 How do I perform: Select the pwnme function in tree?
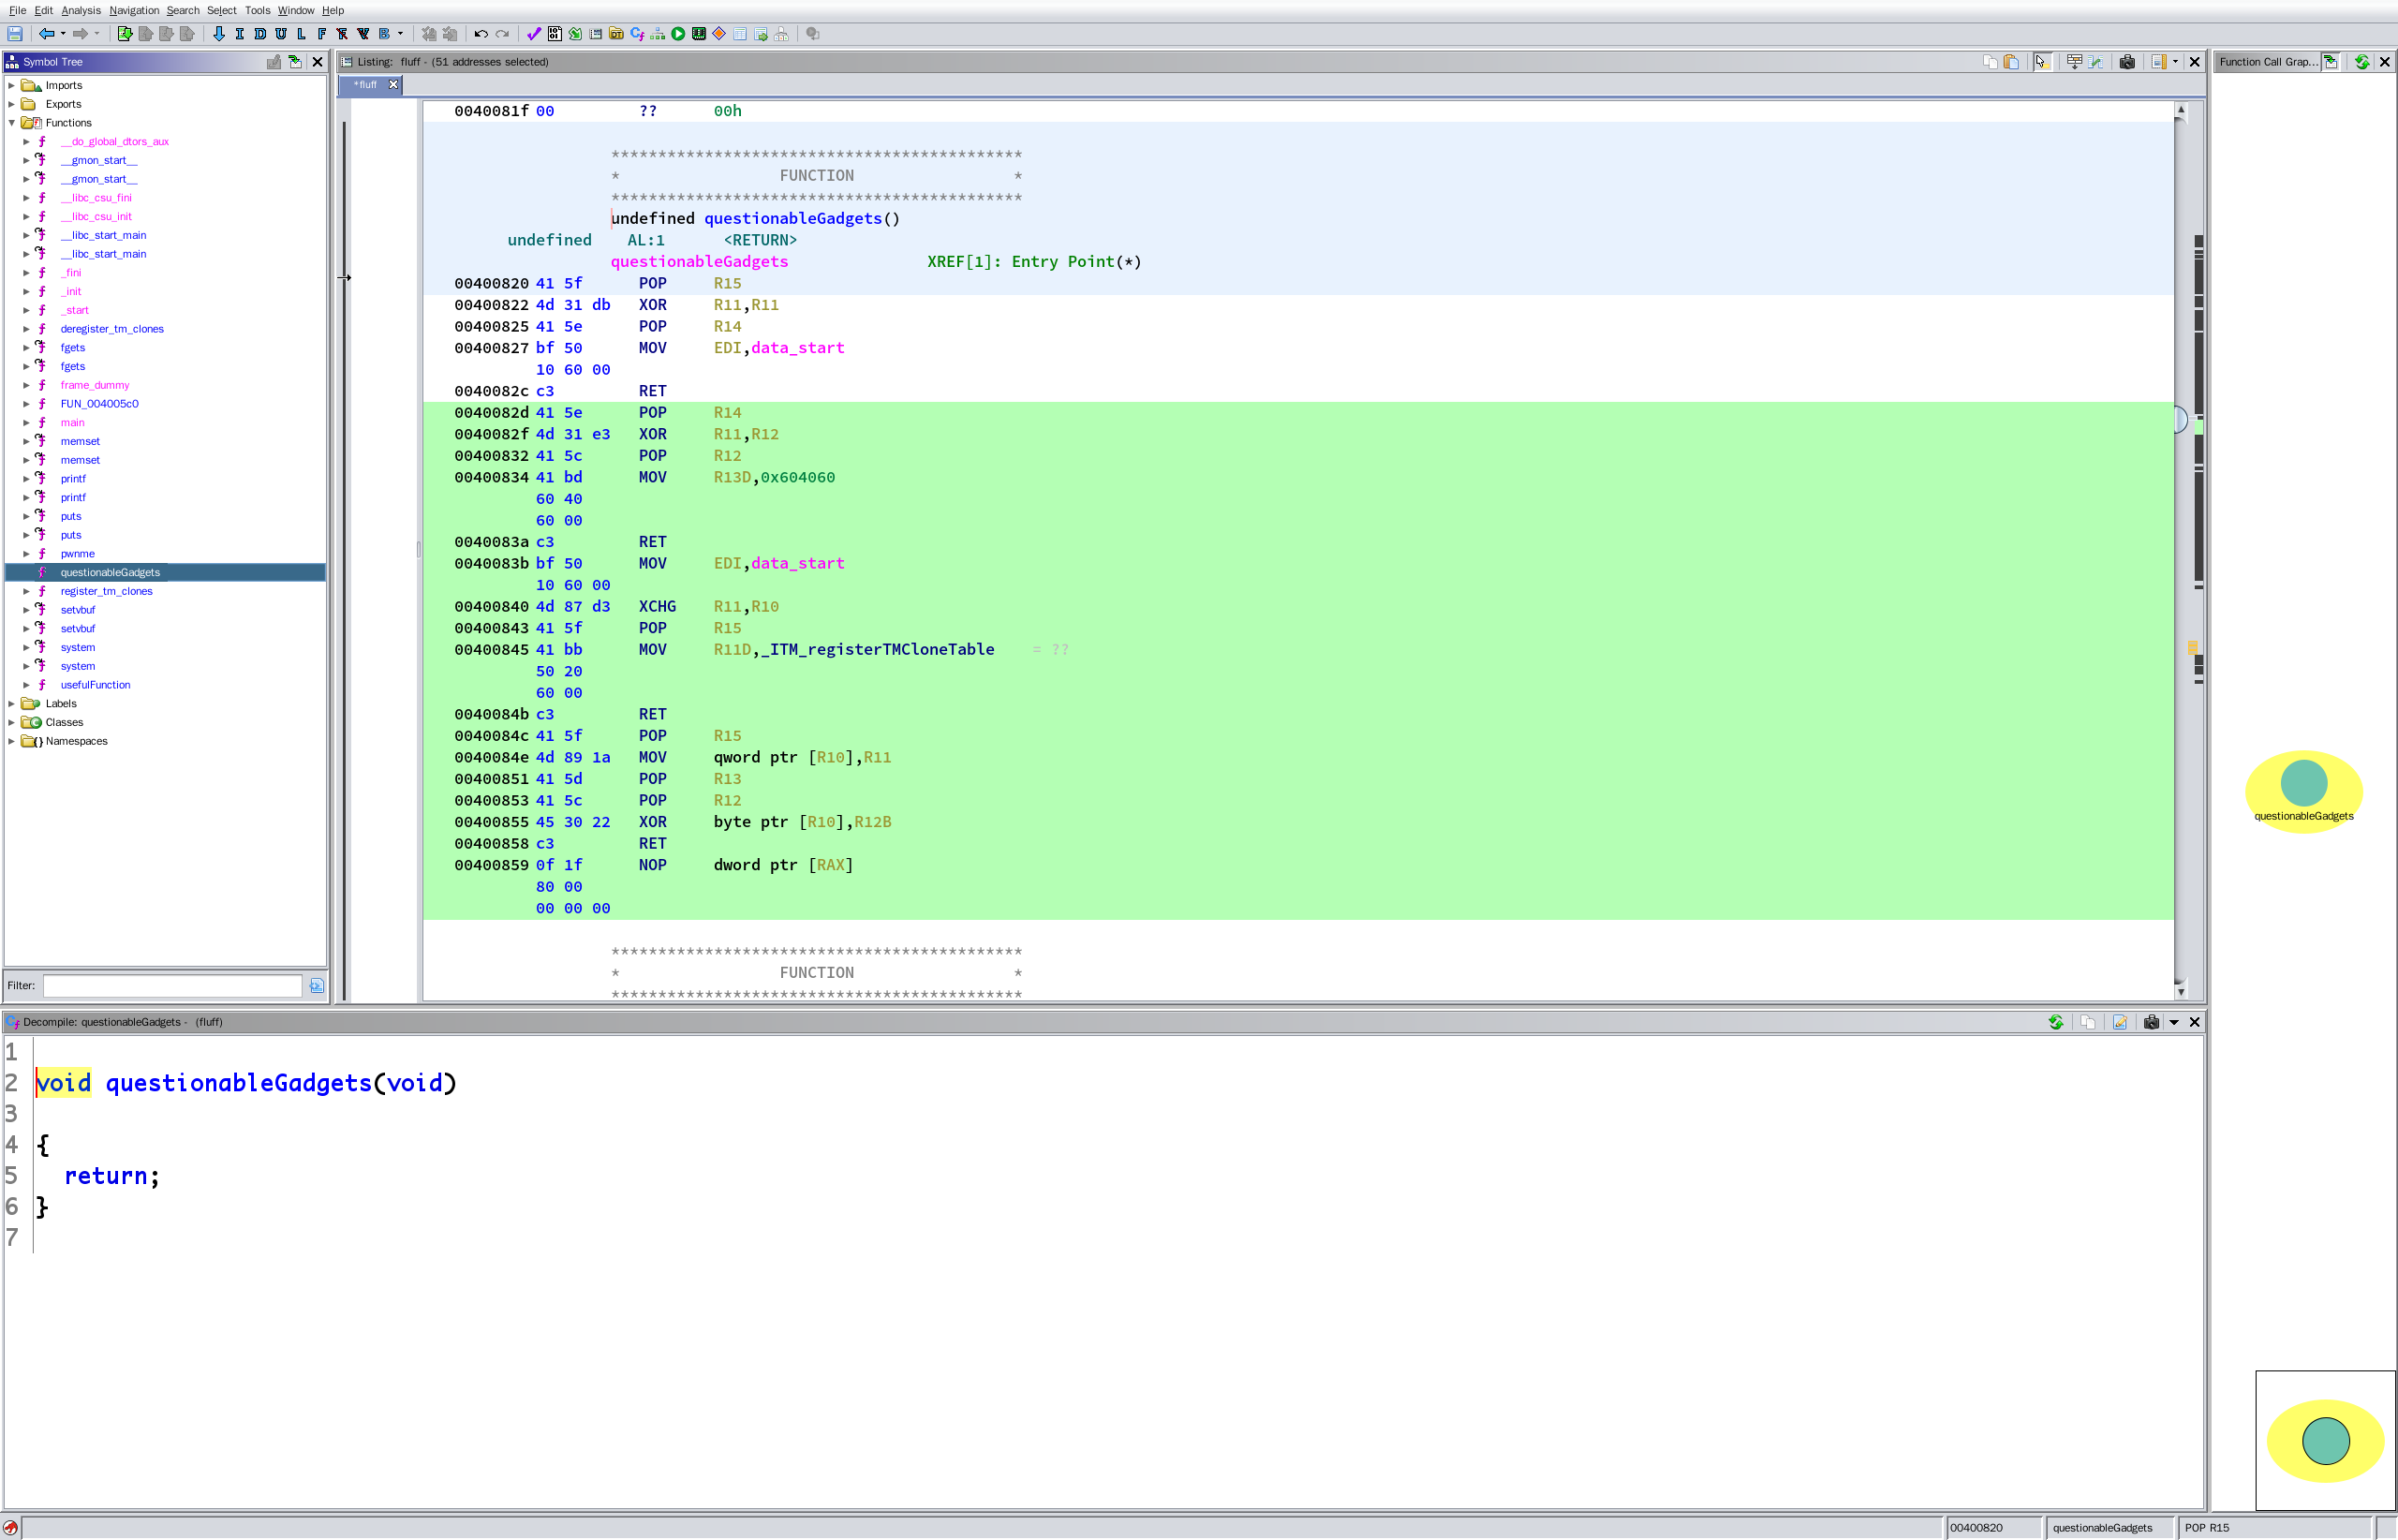[78, 554]
